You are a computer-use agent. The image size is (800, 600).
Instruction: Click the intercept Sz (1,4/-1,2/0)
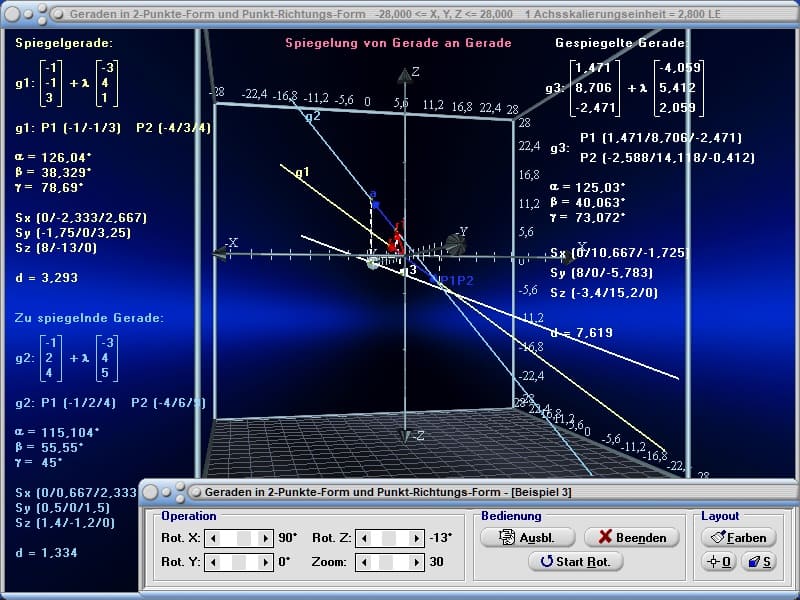[x=65, y=522]
